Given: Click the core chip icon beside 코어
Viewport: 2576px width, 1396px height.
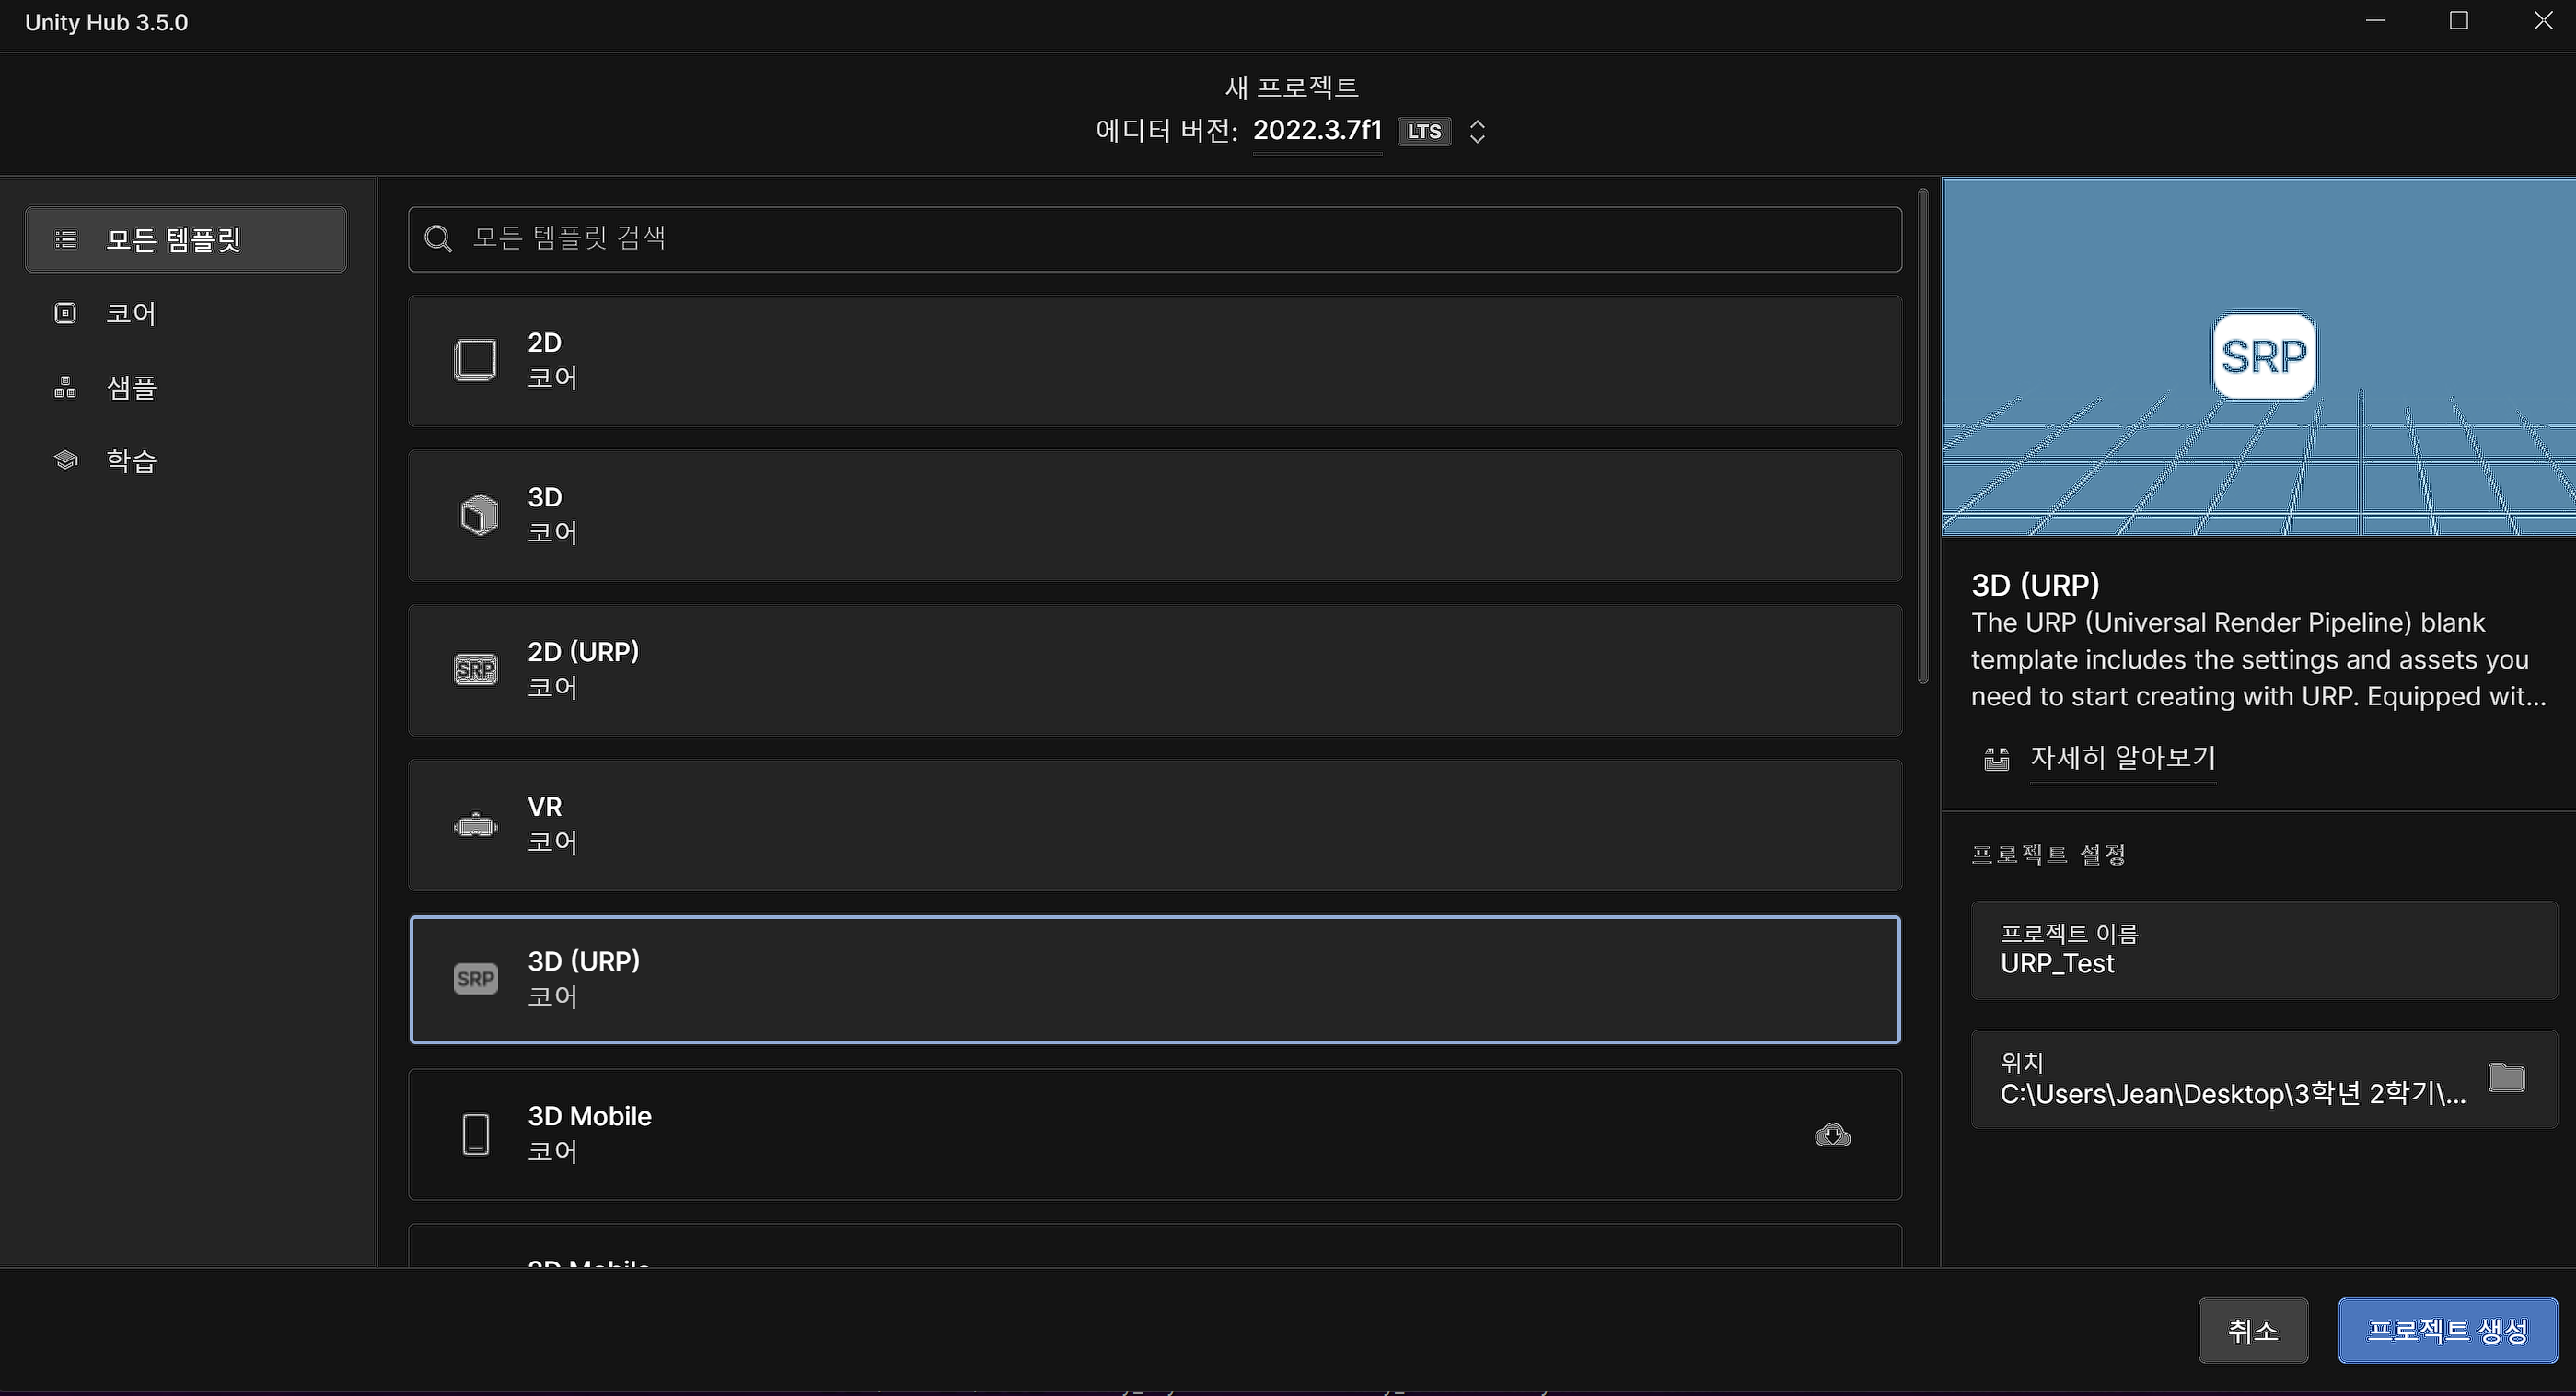Looking at the screenshot, I should click(65, 313).
